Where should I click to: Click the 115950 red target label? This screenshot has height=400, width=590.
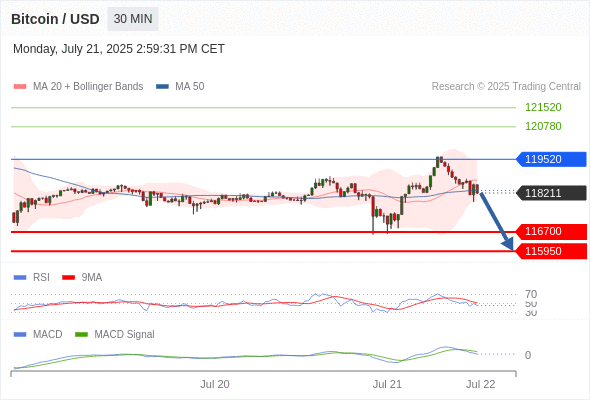tap(551, 251)
